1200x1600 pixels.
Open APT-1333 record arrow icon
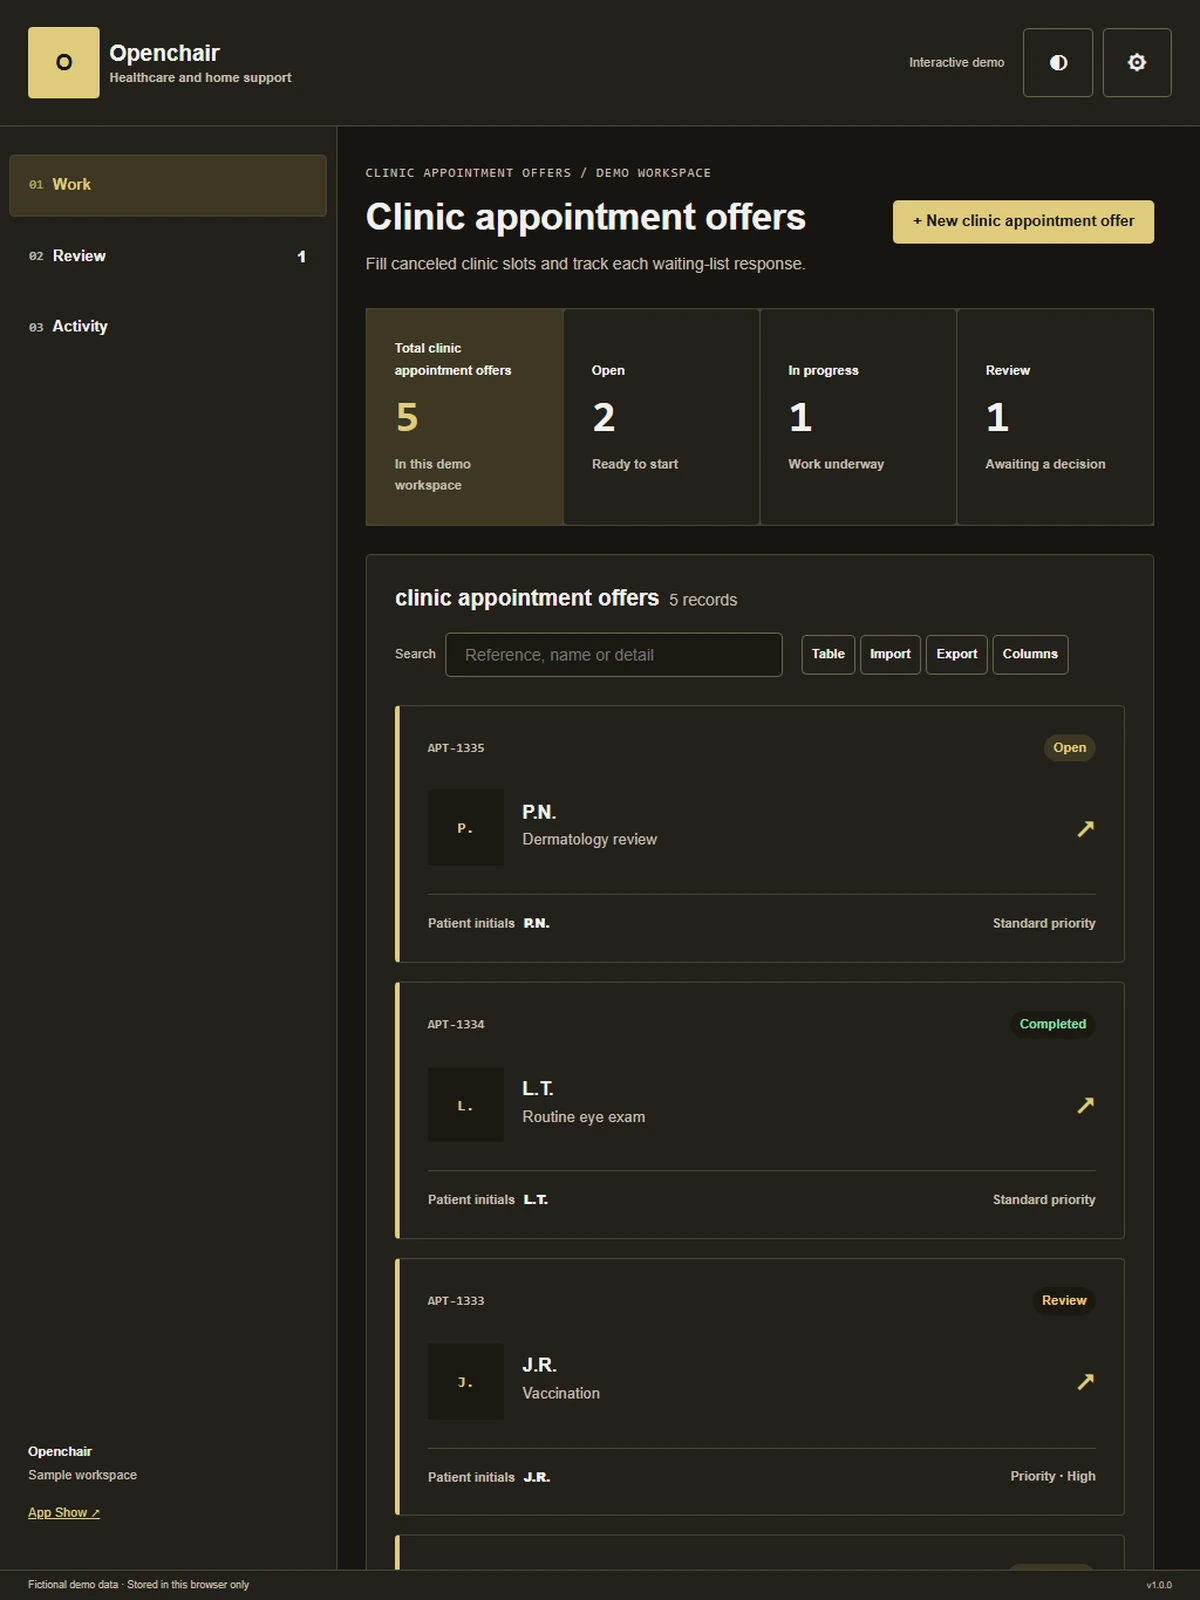(x=1085, y=1381)
